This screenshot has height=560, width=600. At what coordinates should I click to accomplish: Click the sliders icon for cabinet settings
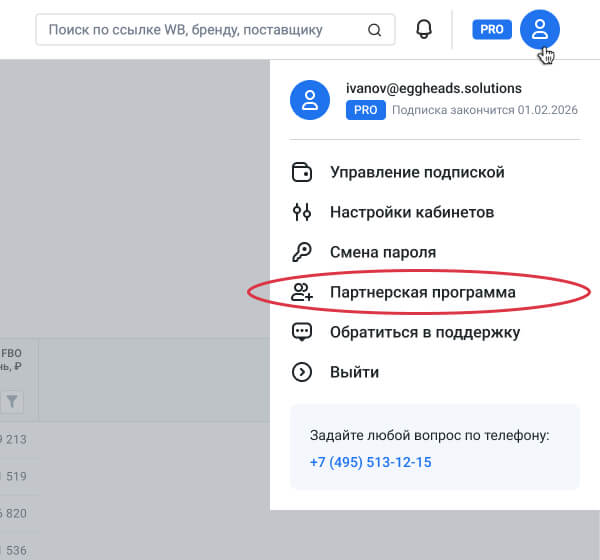tap(301, 212)
